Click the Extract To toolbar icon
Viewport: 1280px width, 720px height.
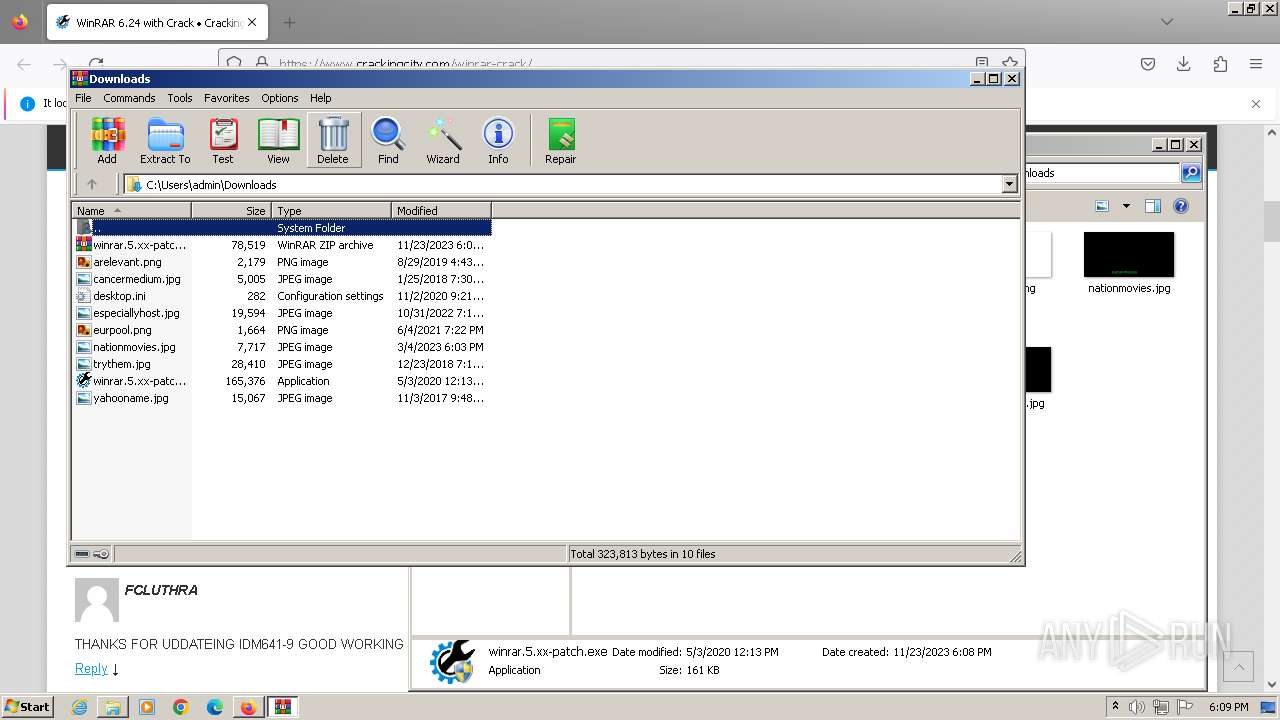pyautogui.click(x=165, y=140)
